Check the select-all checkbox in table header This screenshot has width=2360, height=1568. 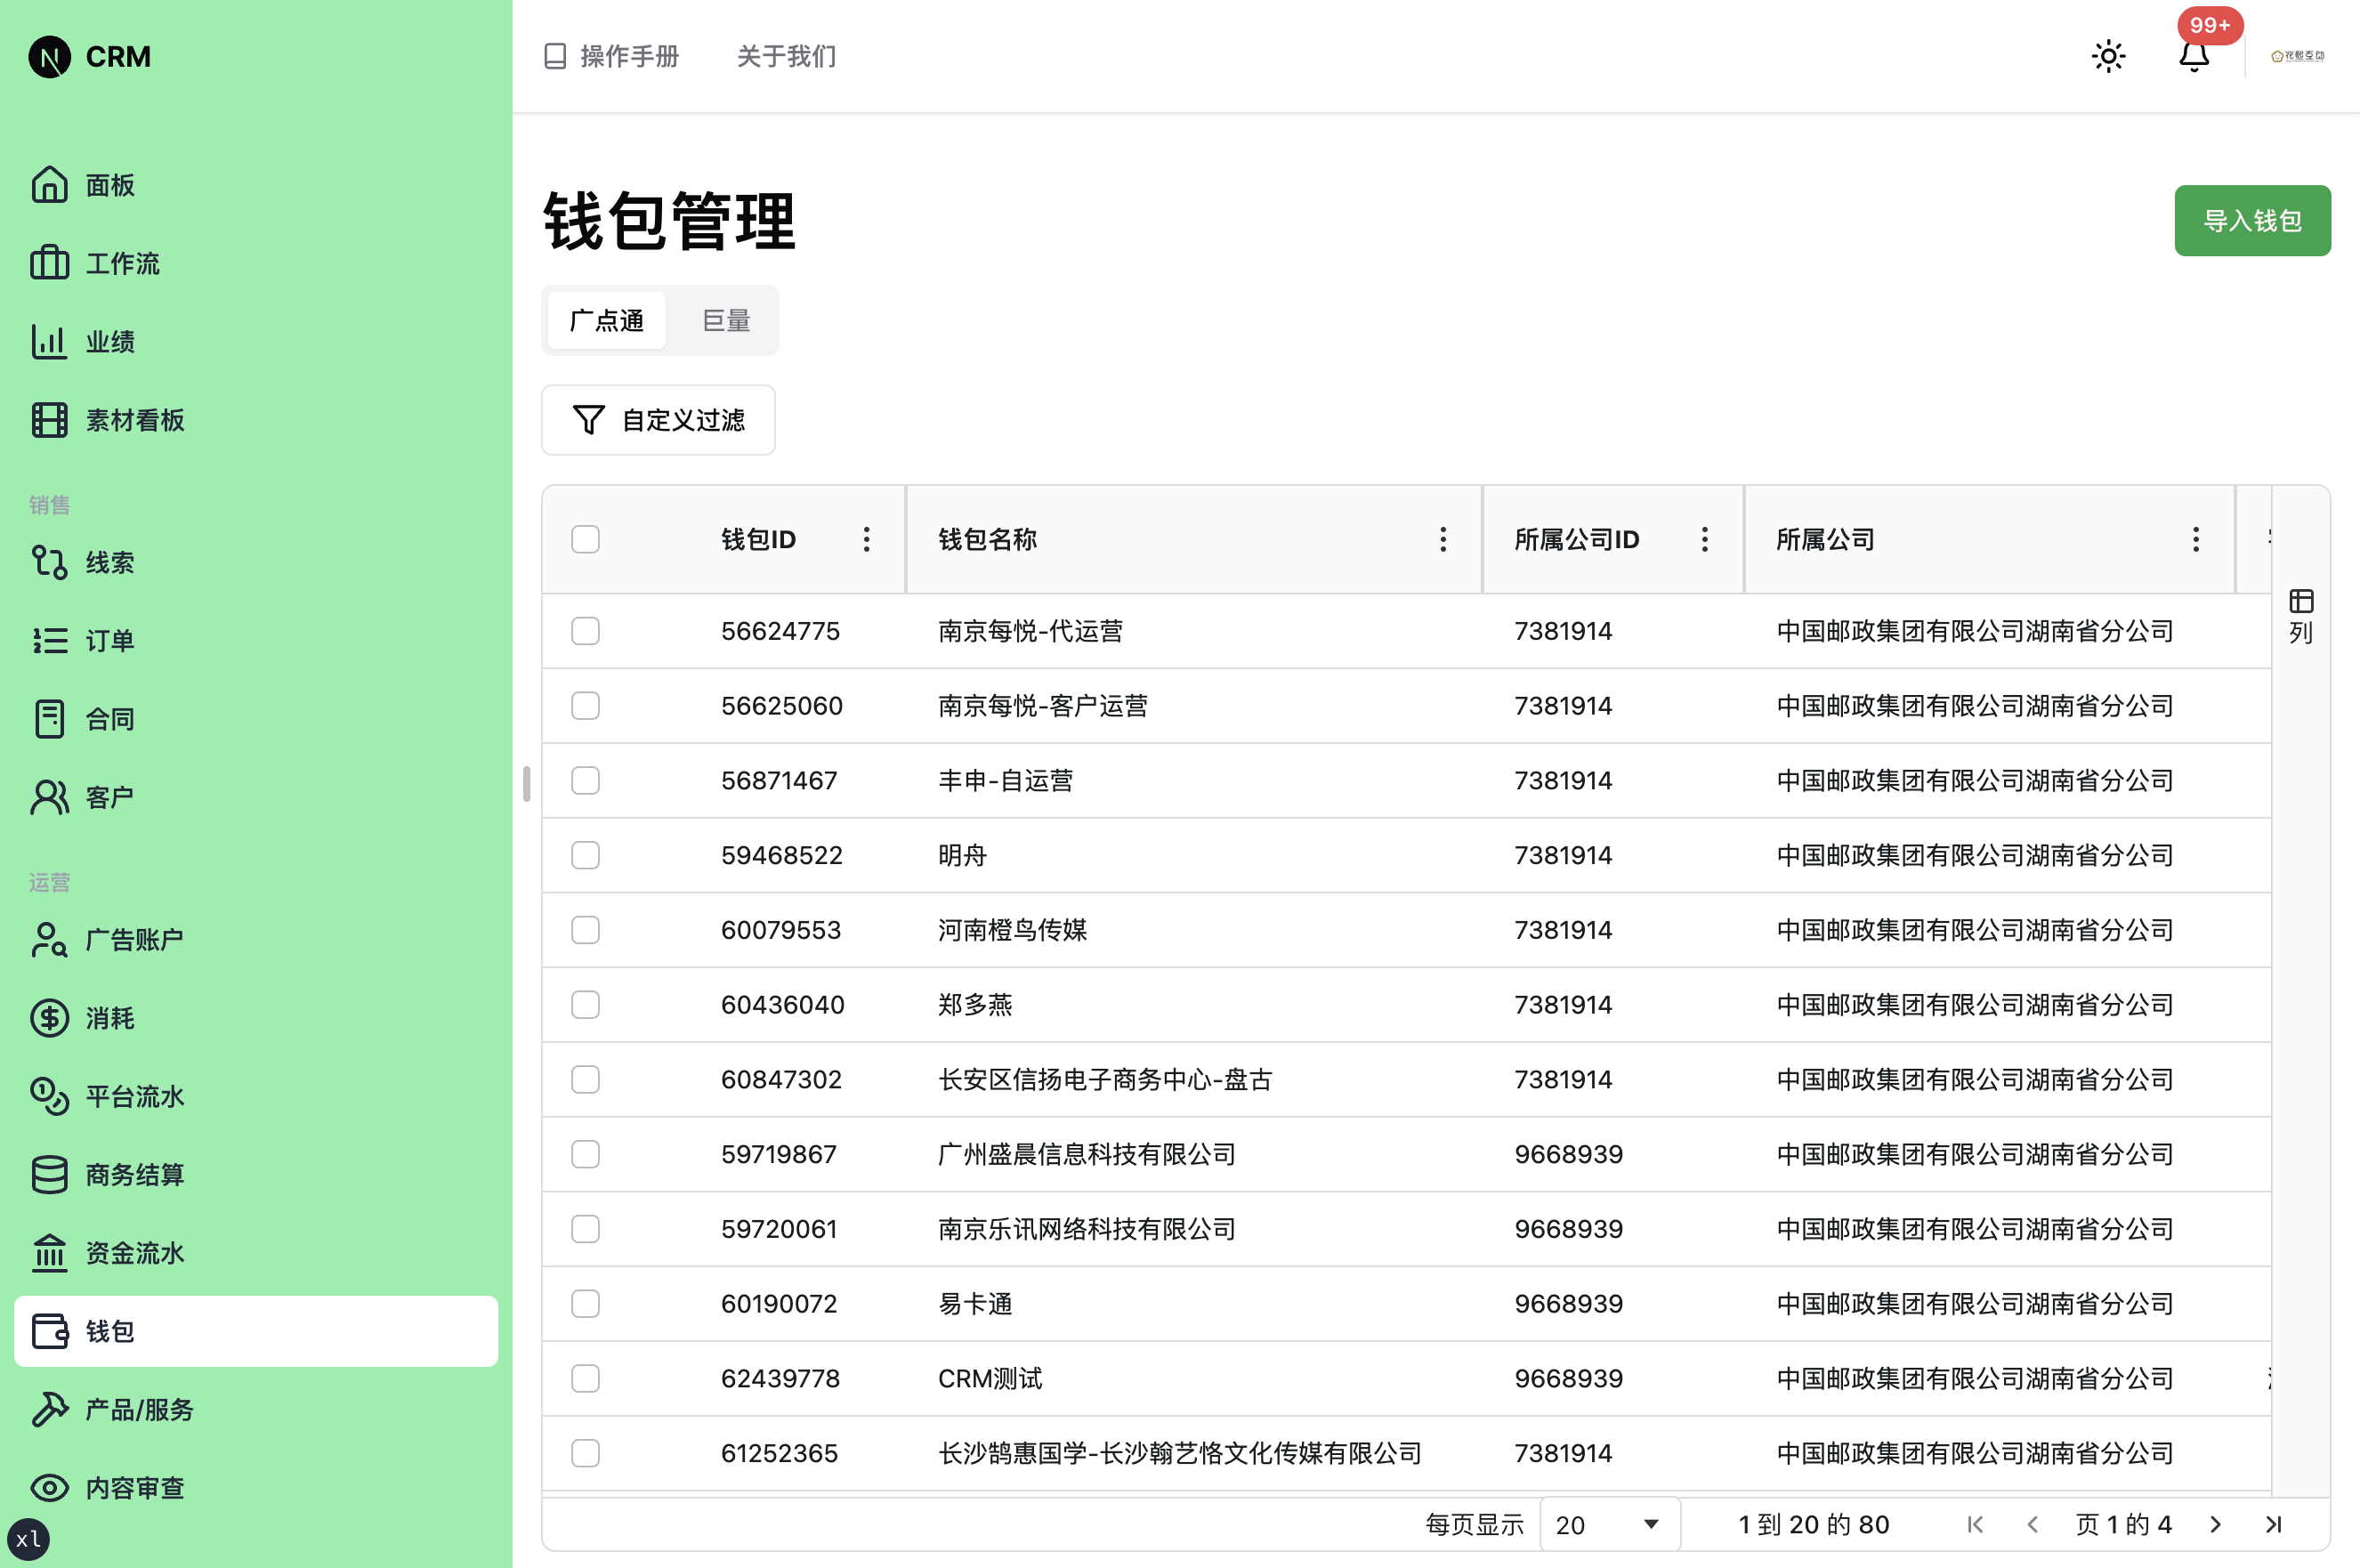(585, 538)
